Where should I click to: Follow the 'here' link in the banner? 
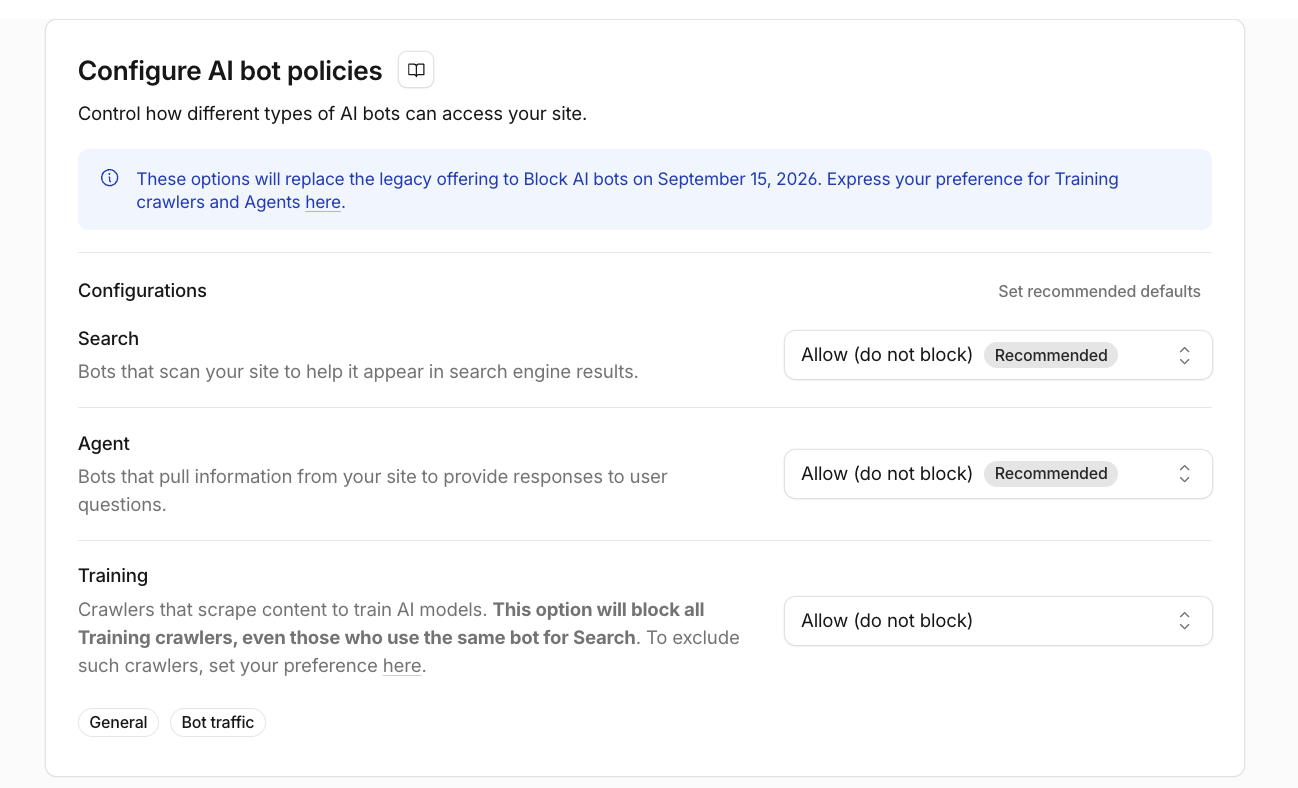coord(323,202)
